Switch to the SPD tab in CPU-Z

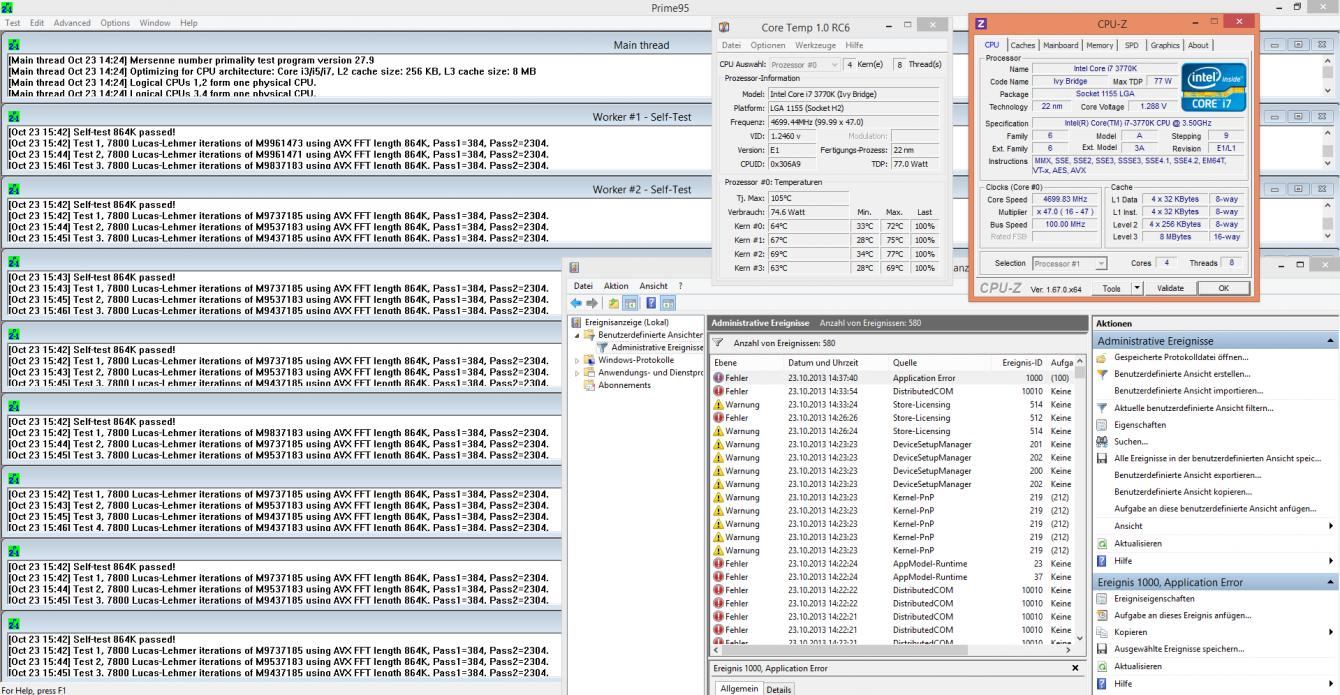click(x=1131, y=45)
